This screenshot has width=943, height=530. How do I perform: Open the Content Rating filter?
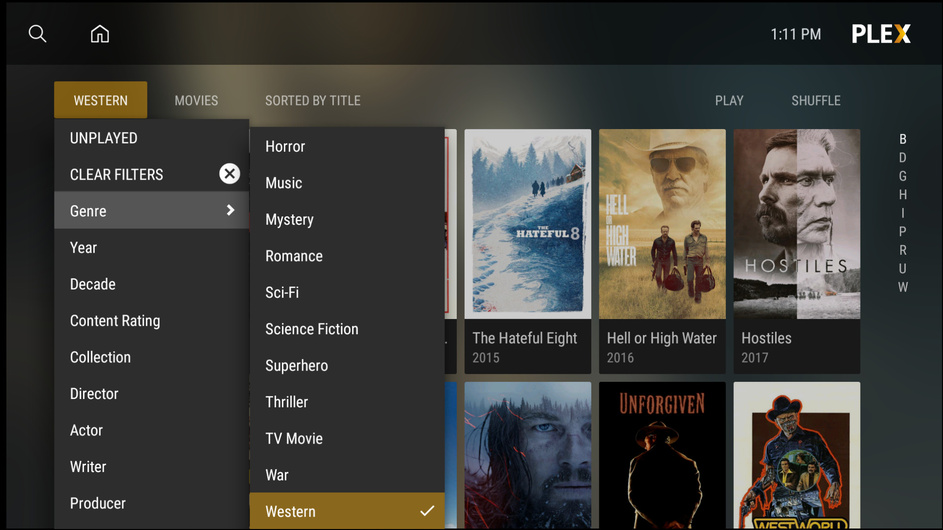[x=152, y=321]
